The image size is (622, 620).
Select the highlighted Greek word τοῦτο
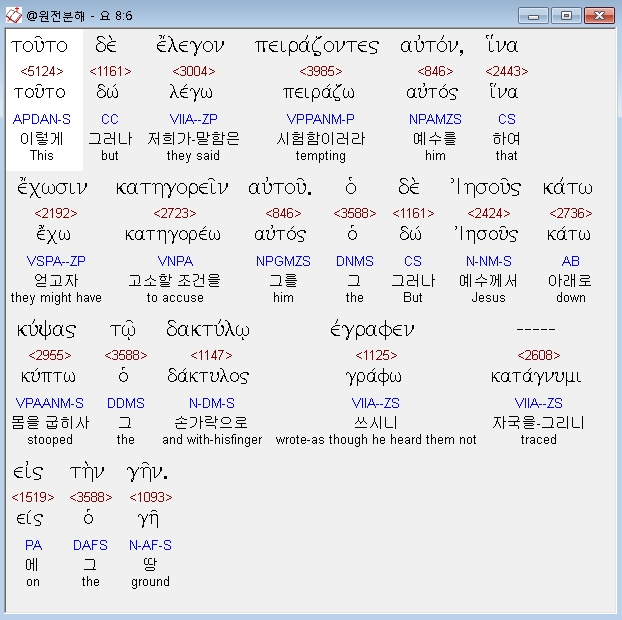point(40,46)
